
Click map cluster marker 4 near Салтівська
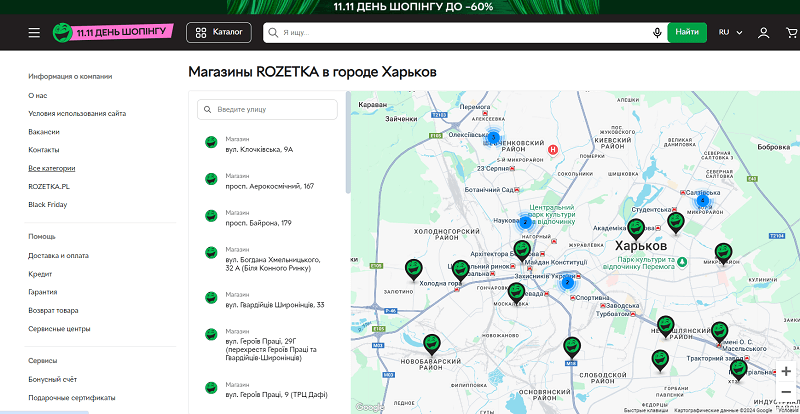(x=703, y=201)
